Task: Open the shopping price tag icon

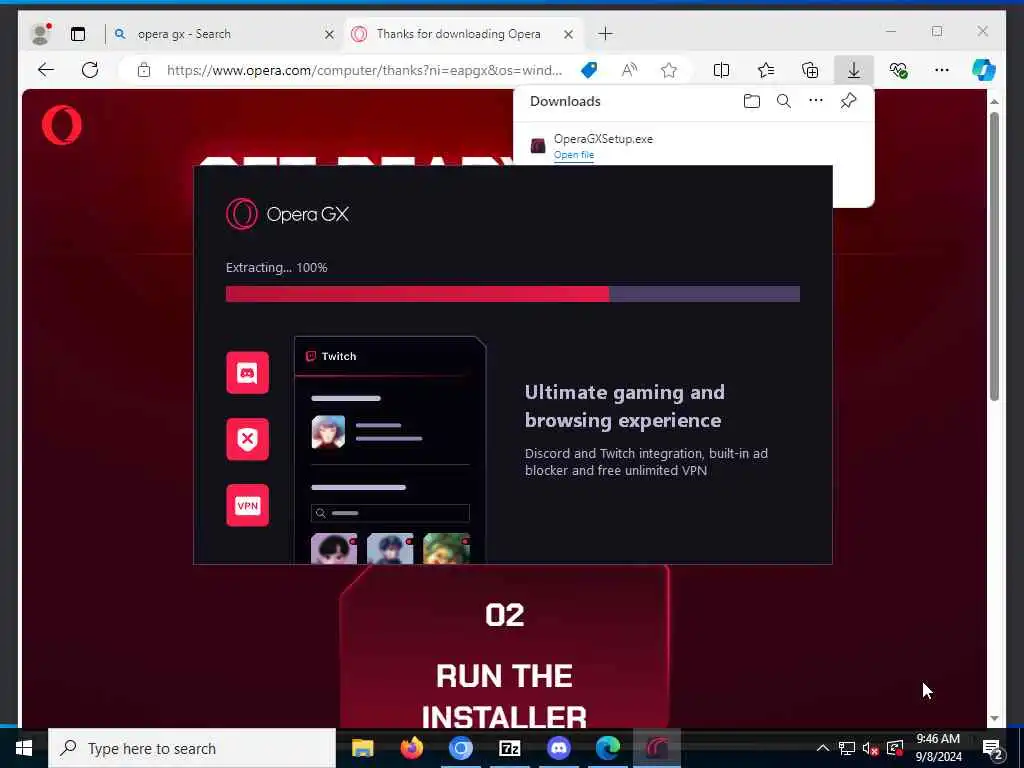Action: pos(589,70)
